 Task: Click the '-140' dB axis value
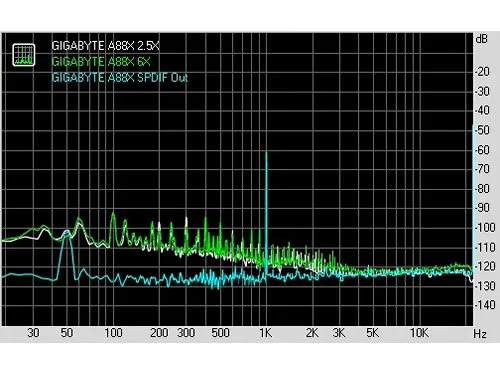[485, 304]
